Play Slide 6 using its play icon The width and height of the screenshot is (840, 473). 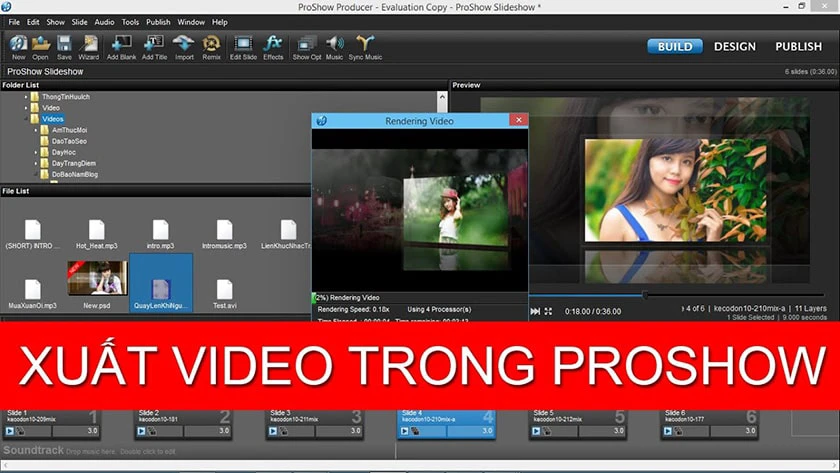(x=668, y=431)
